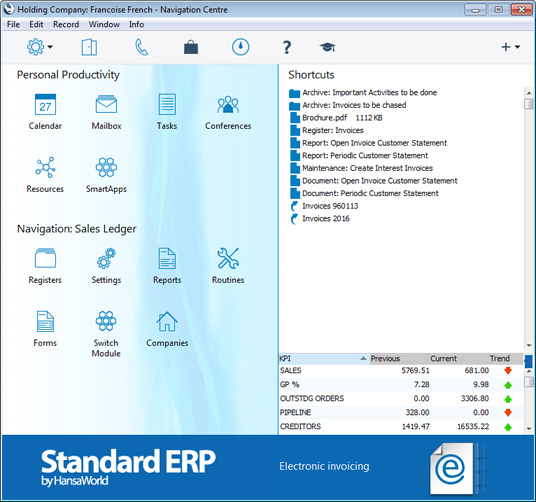The height and width of the screenshot is (502, 536).
Task: Click the graduation cap icon
Action: (x=327, y=47)
